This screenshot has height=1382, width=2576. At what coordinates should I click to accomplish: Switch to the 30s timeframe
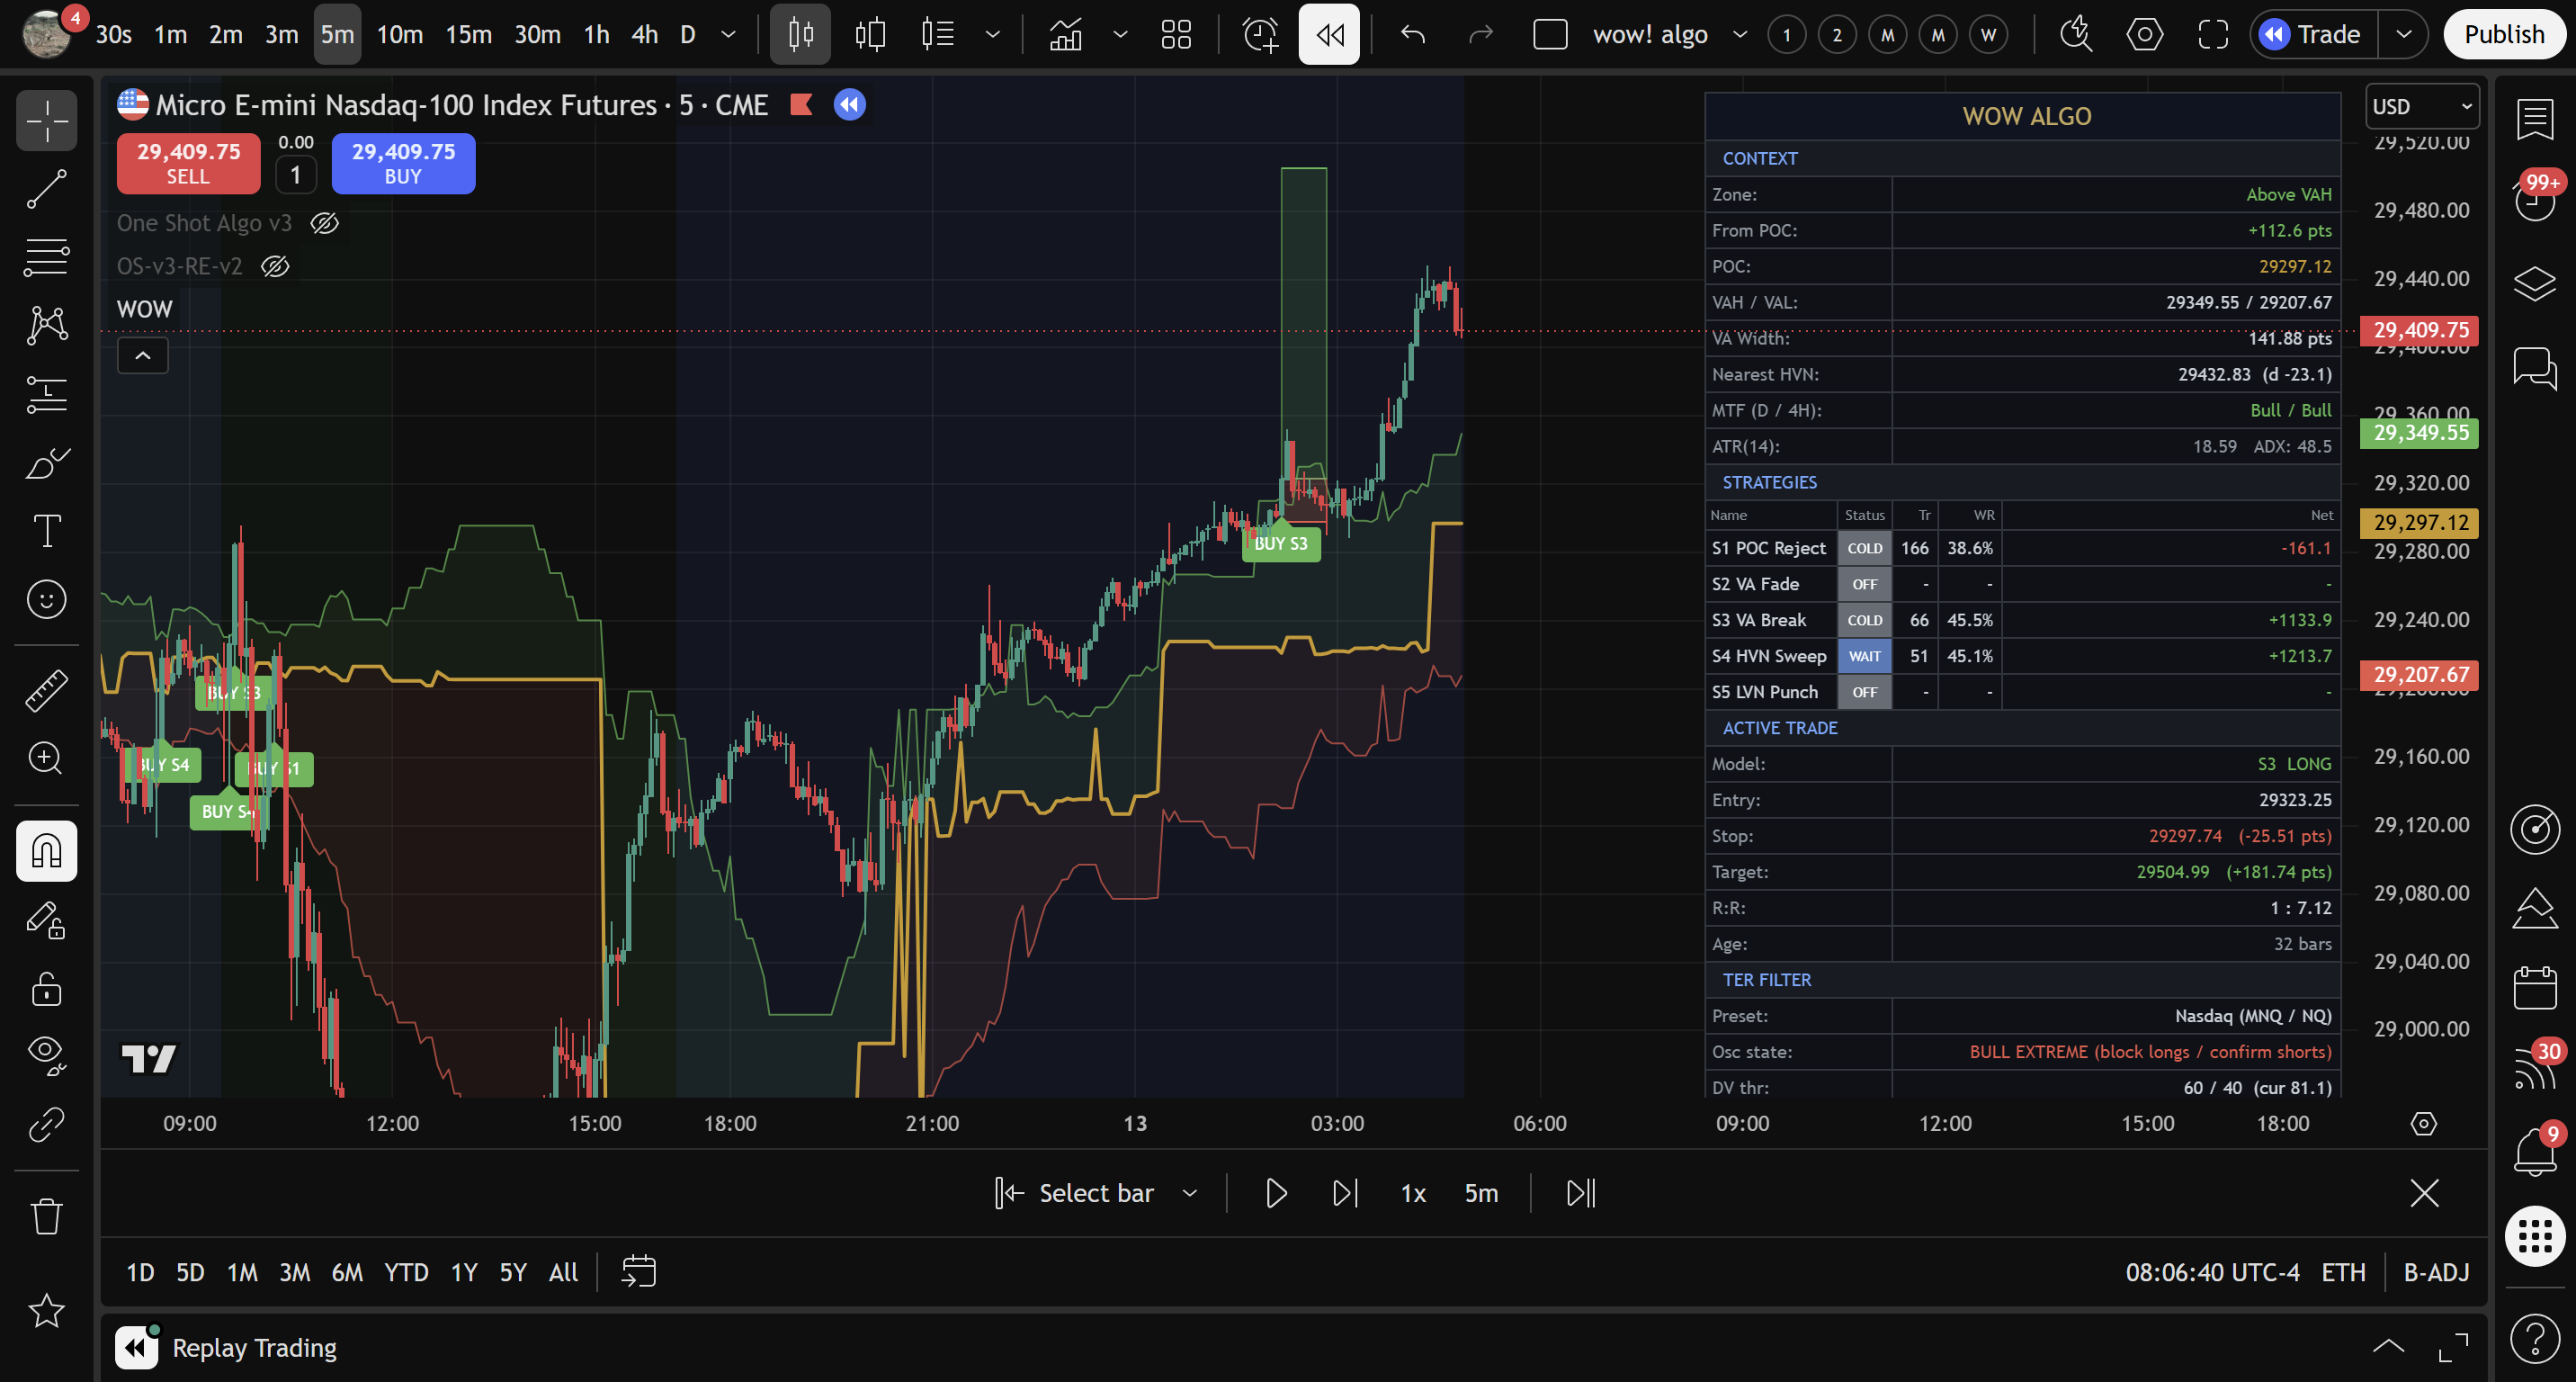[x=114, y=34]
